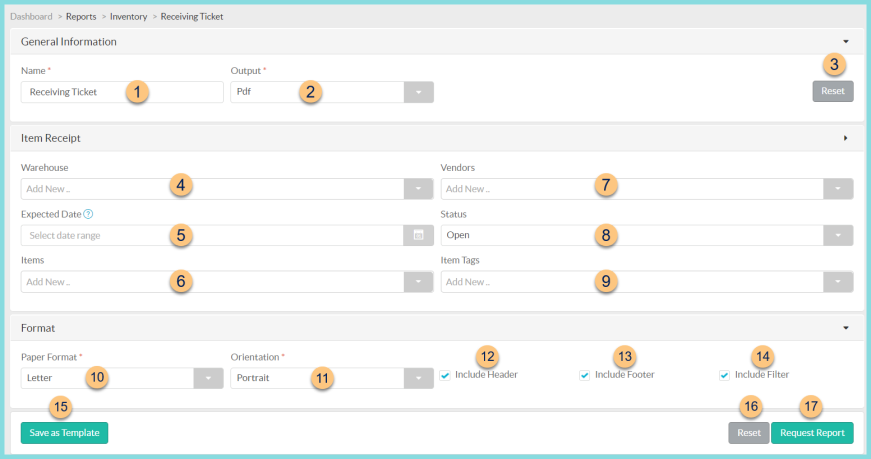Click the Include Footer label text
871x459 pixels.
coord(624,375)
